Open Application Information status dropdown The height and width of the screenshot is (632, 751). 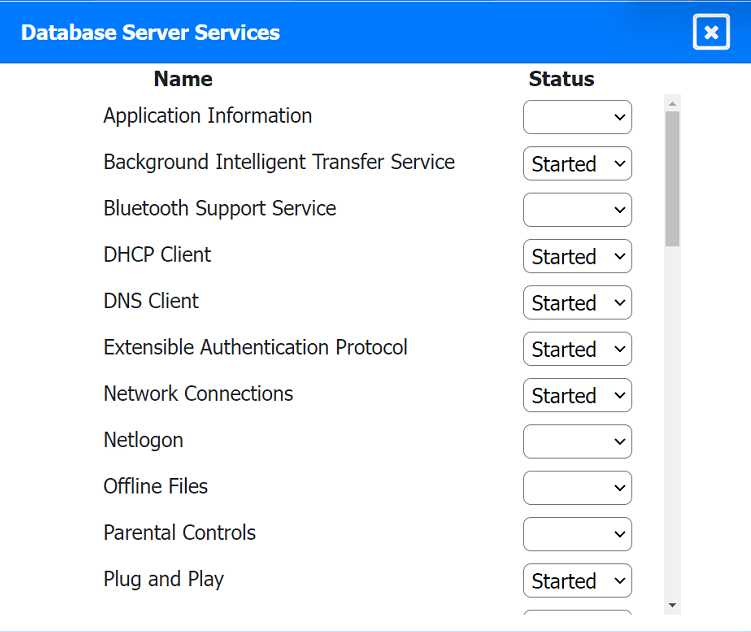[x=577, y=117]
